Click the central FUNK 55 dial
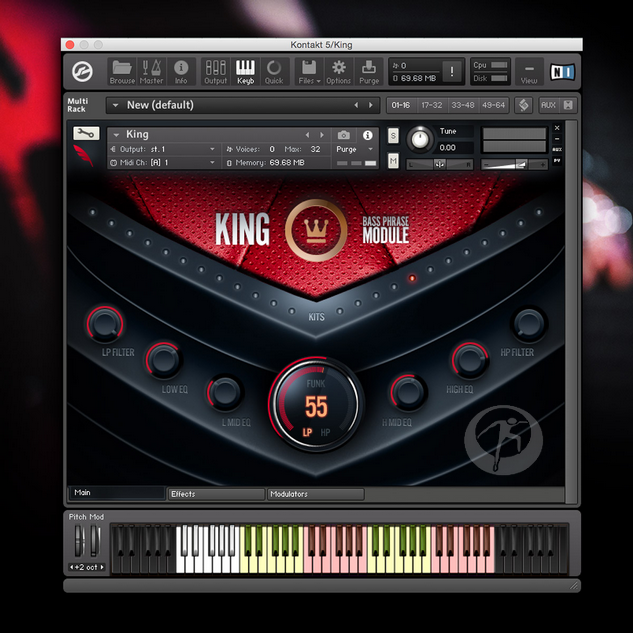The height and width of the screenshot is (633, 633). [x=316, y=404]
